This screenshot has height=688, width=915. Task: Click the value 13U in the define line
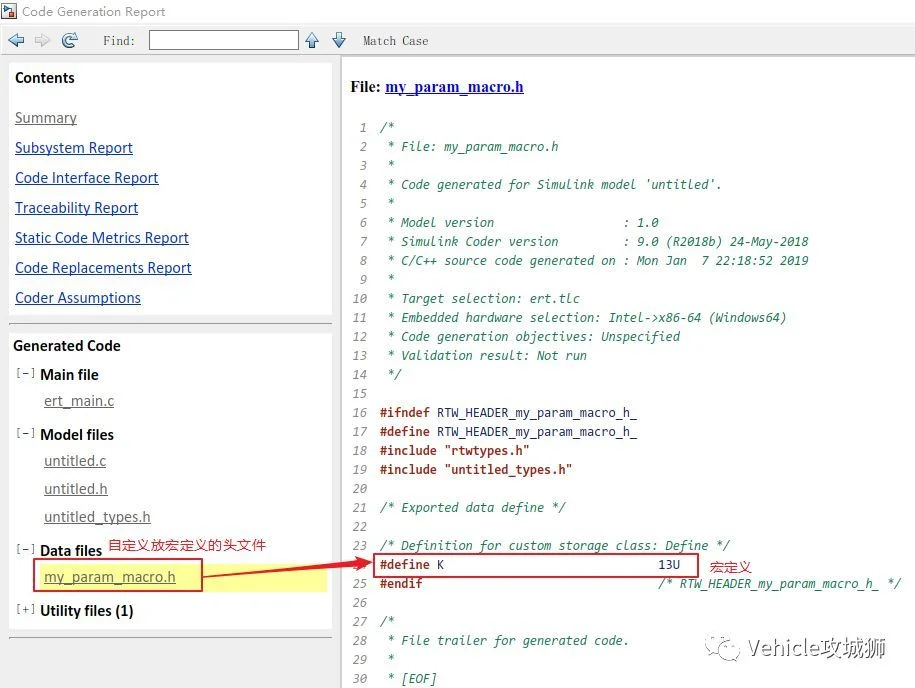pos(669,565)
